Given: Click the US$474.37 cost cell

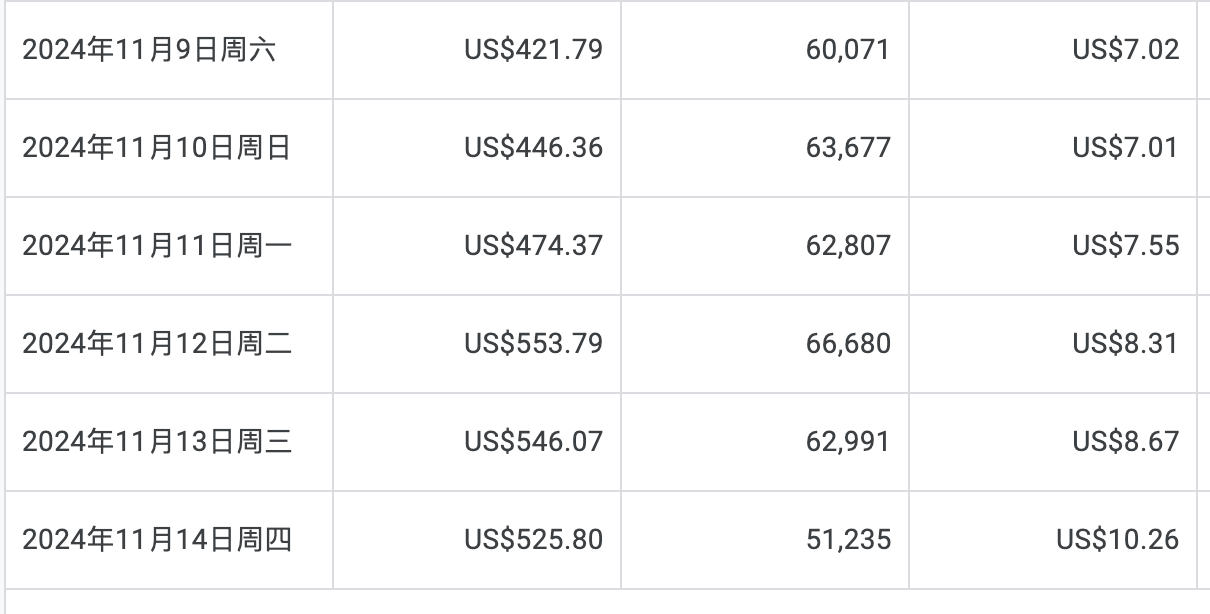Looking at the screenshot, I should pyautogui.click(x=477, y=246).
